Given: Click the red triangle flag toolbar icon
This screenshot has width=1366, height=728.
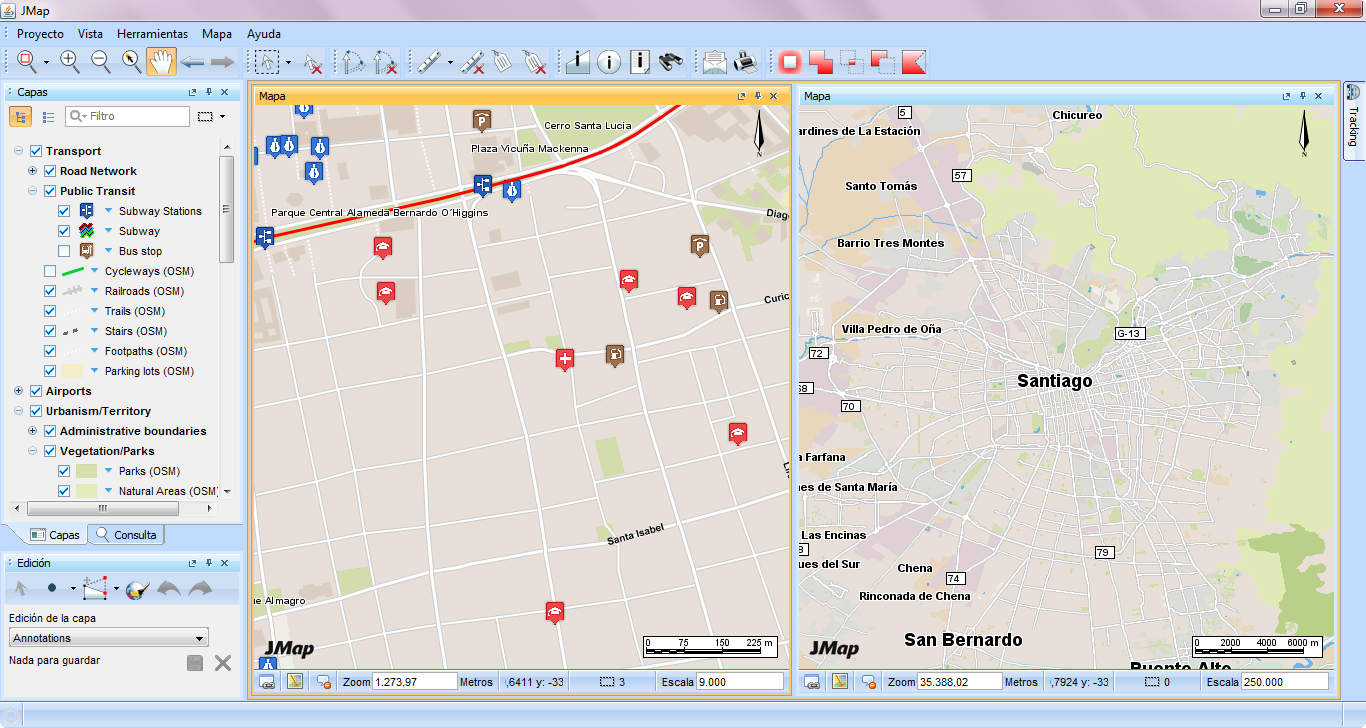Looking at the screenshot, I should tap(914, 62).
